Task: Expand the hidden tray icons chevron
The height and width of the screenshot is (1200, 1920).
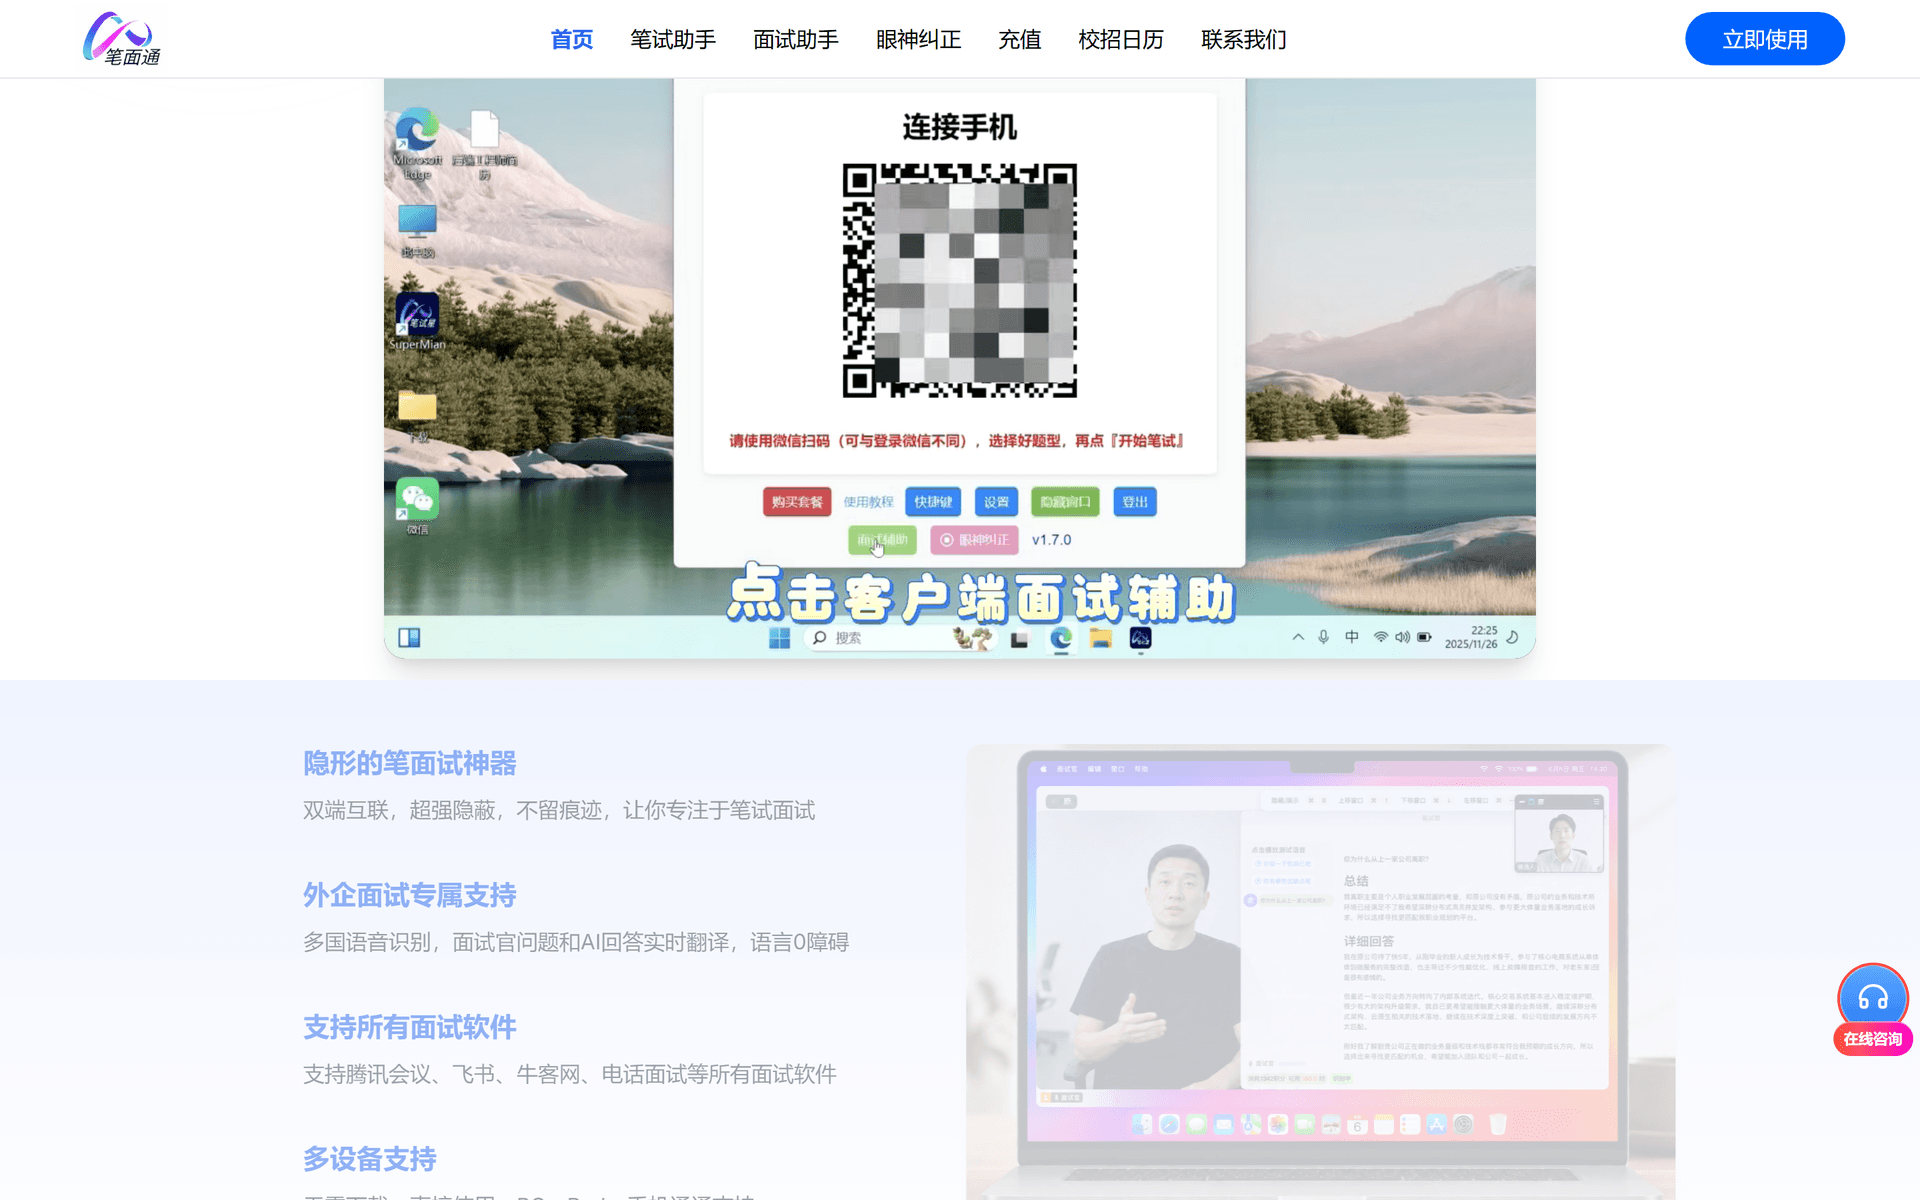Action: pos(1298,637)
